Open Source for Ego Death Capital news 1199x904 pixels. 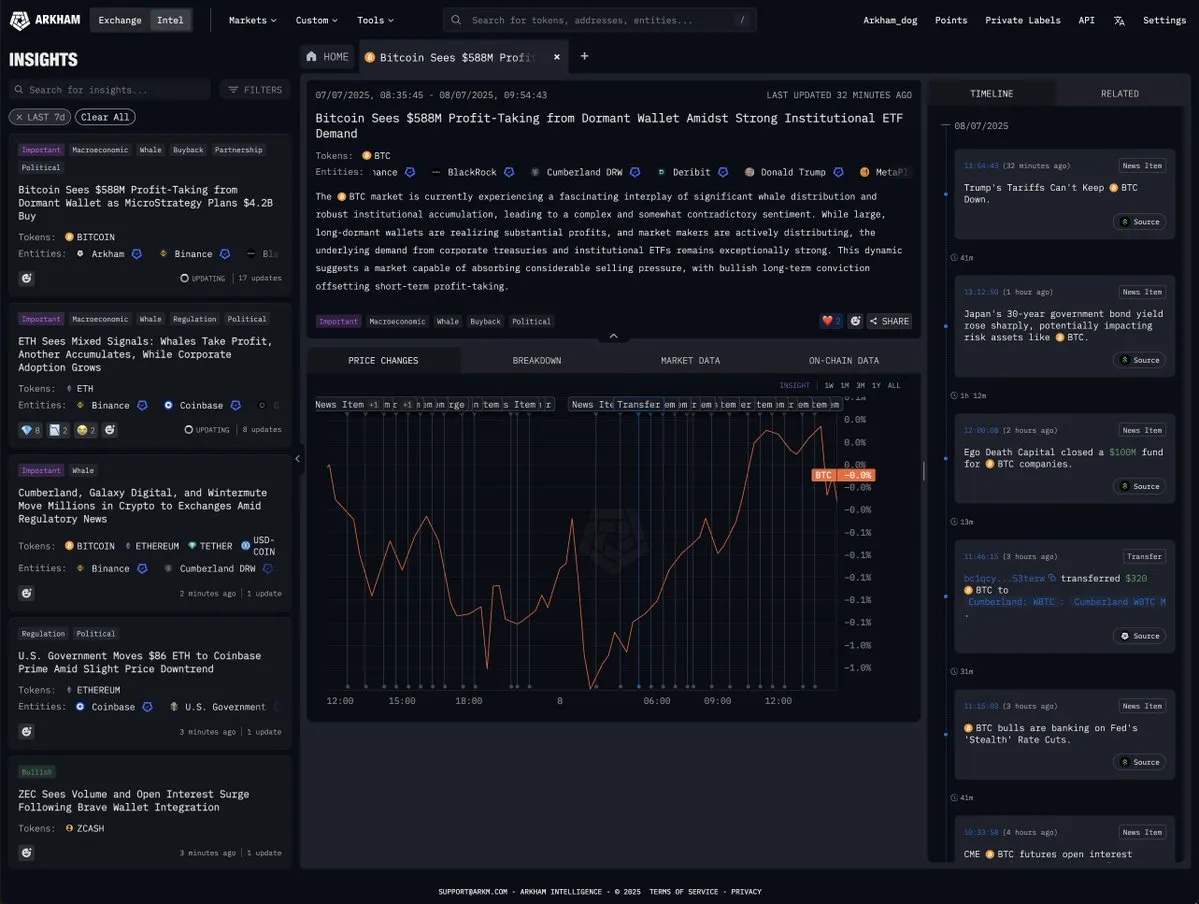[1139, 486]
